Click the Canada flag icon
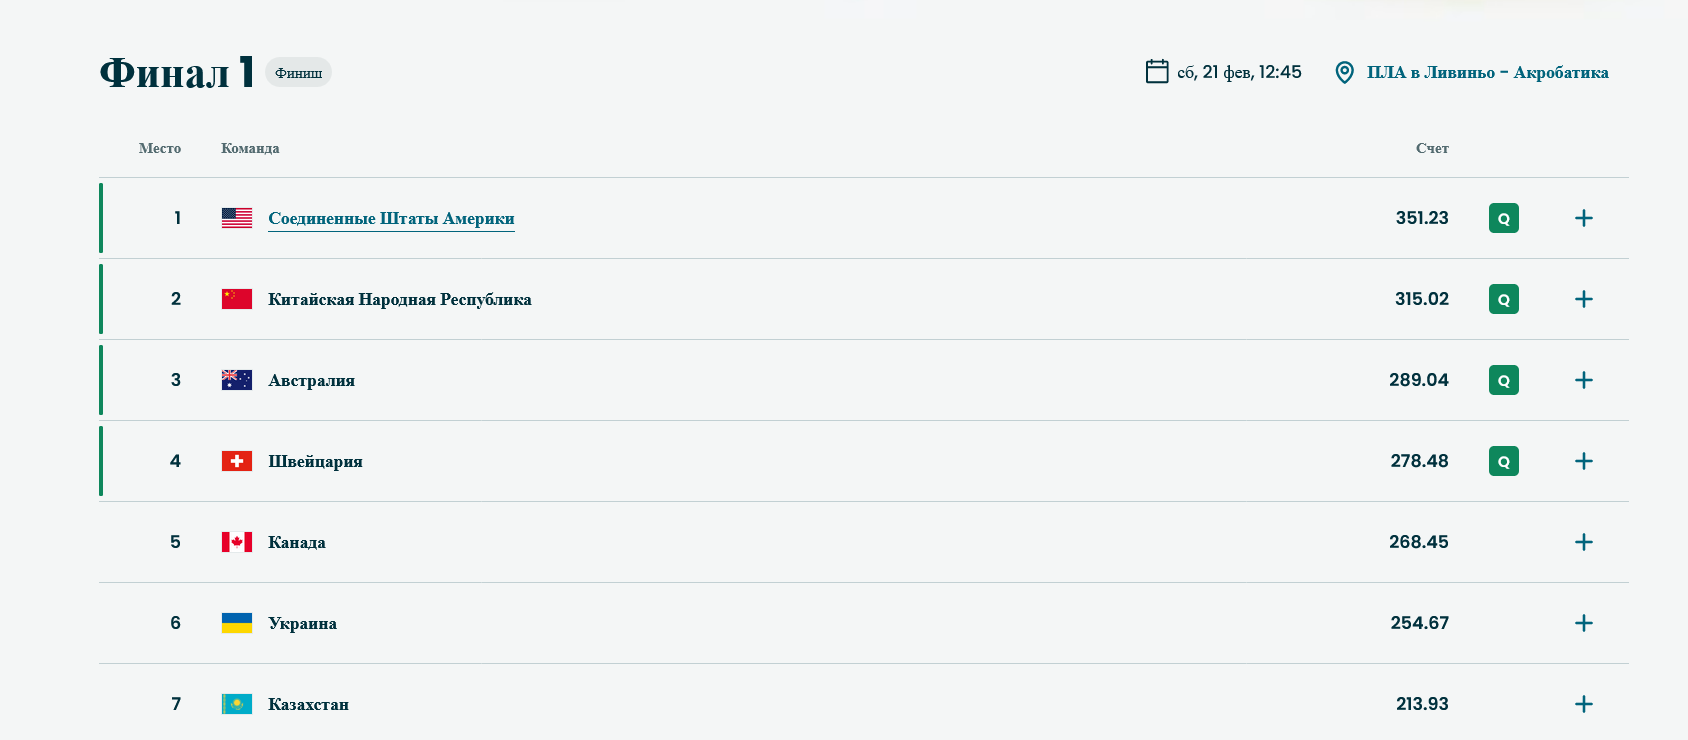The image size is (1688, 740). coord(237,542)
